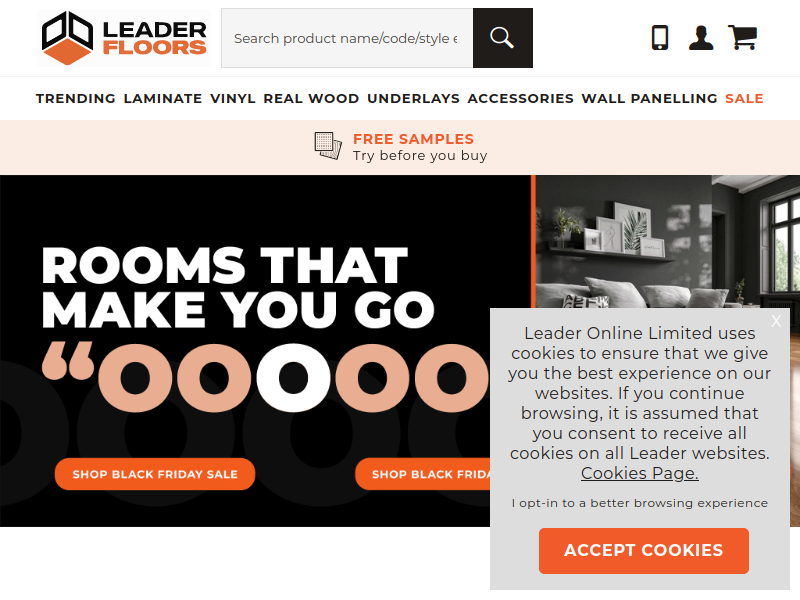Go to the Sale menu item

tap(744, 98)
